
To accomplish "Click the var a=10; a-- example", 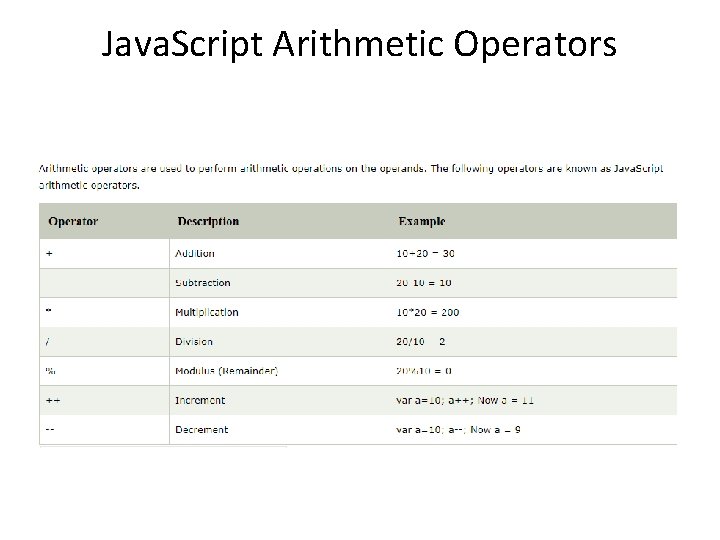I will click(458, 430).
